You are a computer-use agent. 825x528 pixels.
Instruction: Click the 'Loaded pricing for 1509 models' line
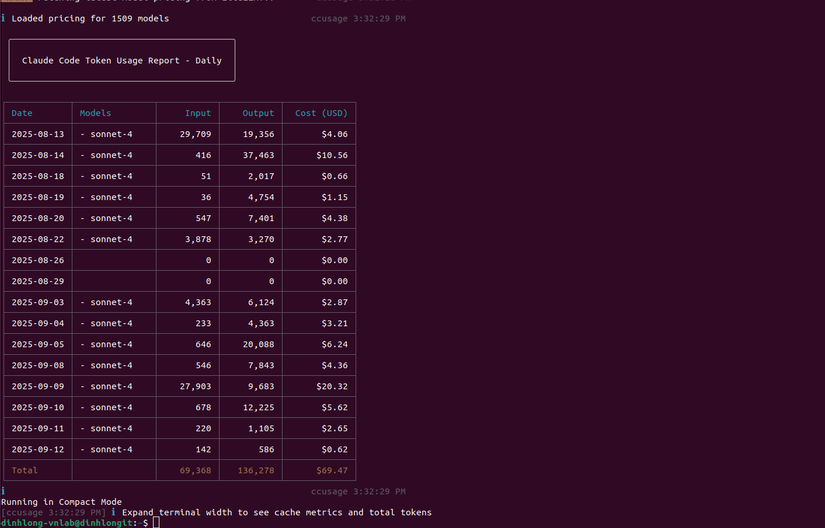tap(90, 18)
